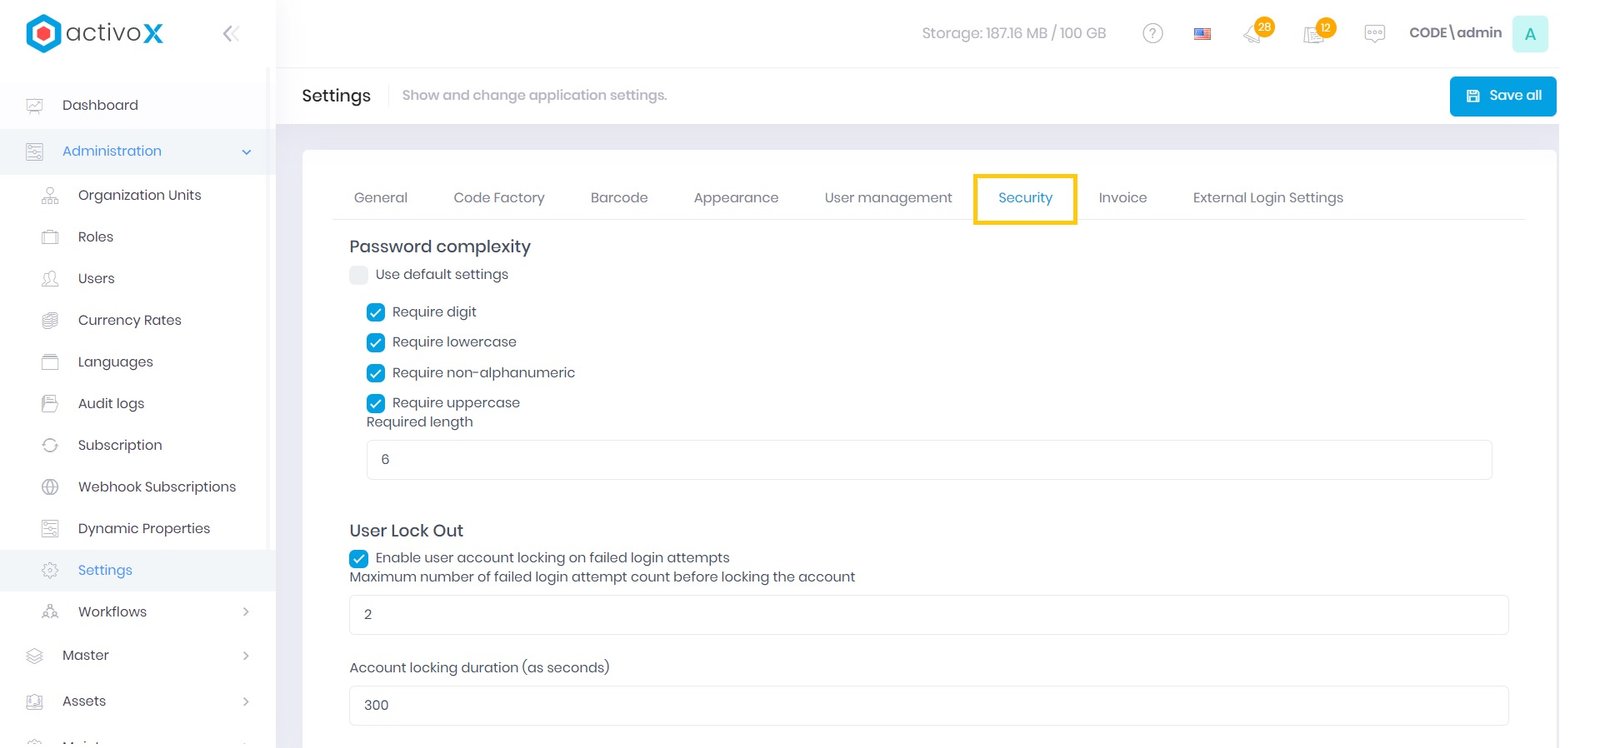Viewport: 1600px width, 748px height.
Task: Collapse the sidebar with the double-chevron icon
Action: (230, 34)
